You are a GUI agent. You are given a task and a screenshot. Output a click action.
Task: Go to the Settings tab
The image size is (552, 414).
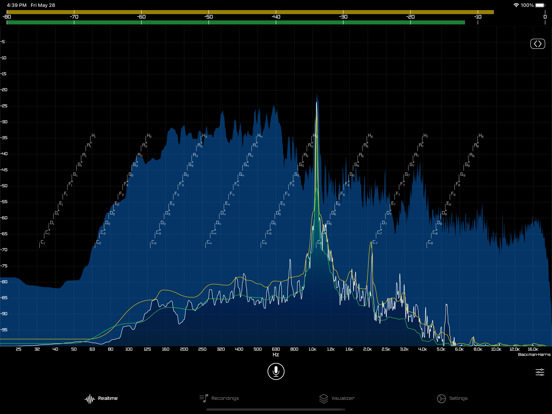[x=452, y=399]
